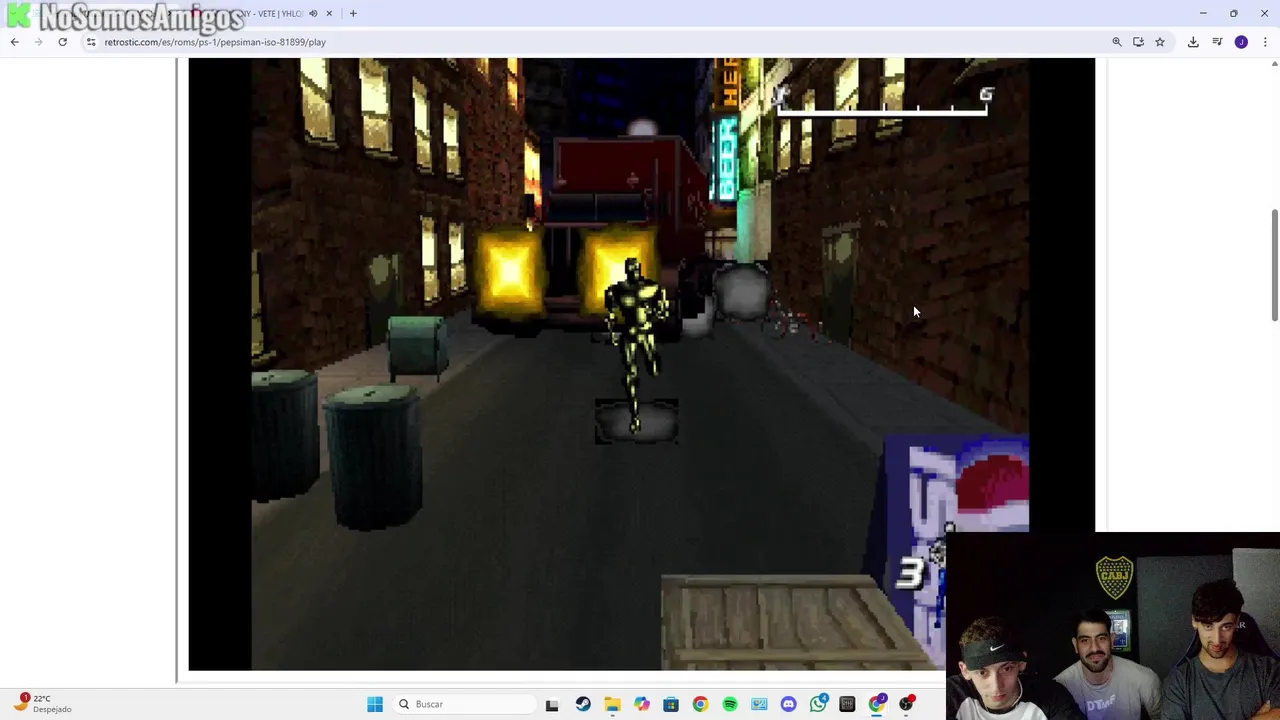This screenshot has width=1280, height=720.
Task: Click the Buscar taskbar search box
Action: coord(465,704)
